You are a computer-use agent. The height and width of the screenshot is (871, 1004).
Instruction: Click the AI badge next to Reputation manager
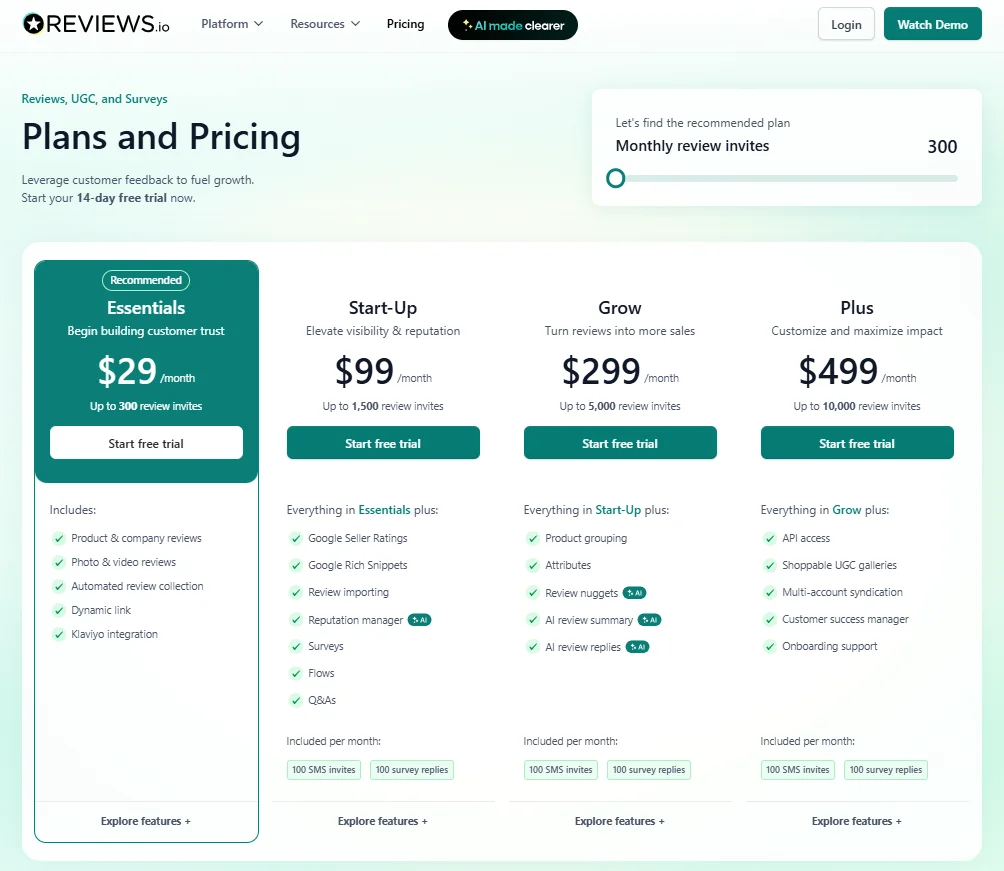point(419,619)
